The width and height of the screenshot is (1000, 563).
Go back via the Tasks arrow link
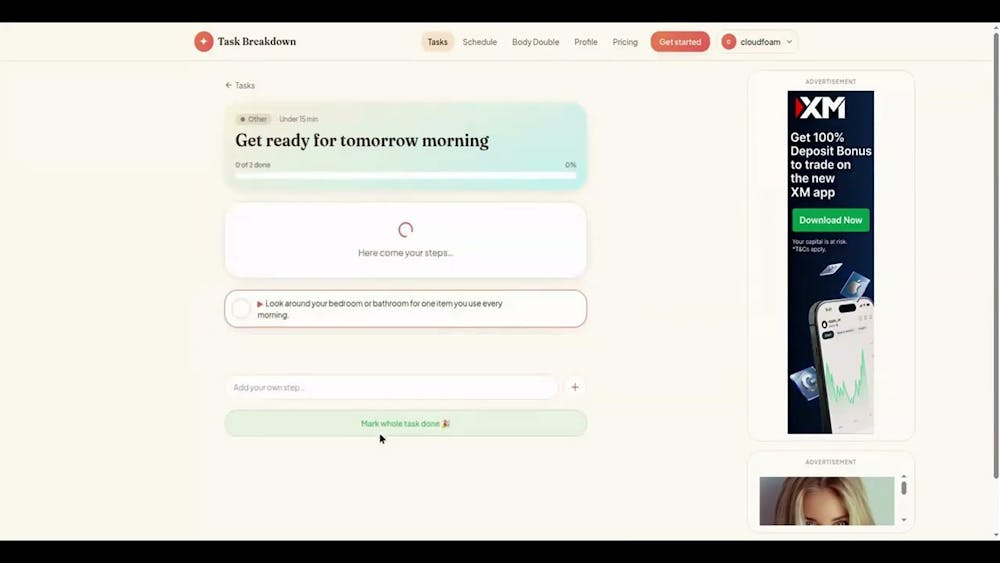[x=240, y=85]
